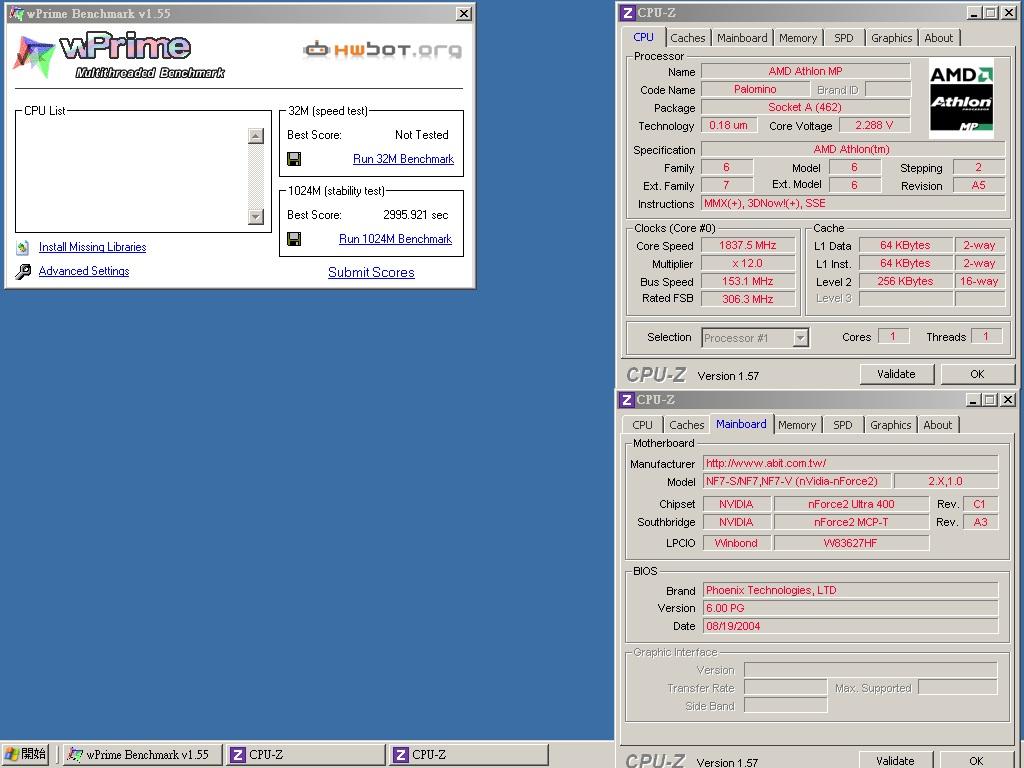Close the wPrime Benchmark window

coord(464,13)
